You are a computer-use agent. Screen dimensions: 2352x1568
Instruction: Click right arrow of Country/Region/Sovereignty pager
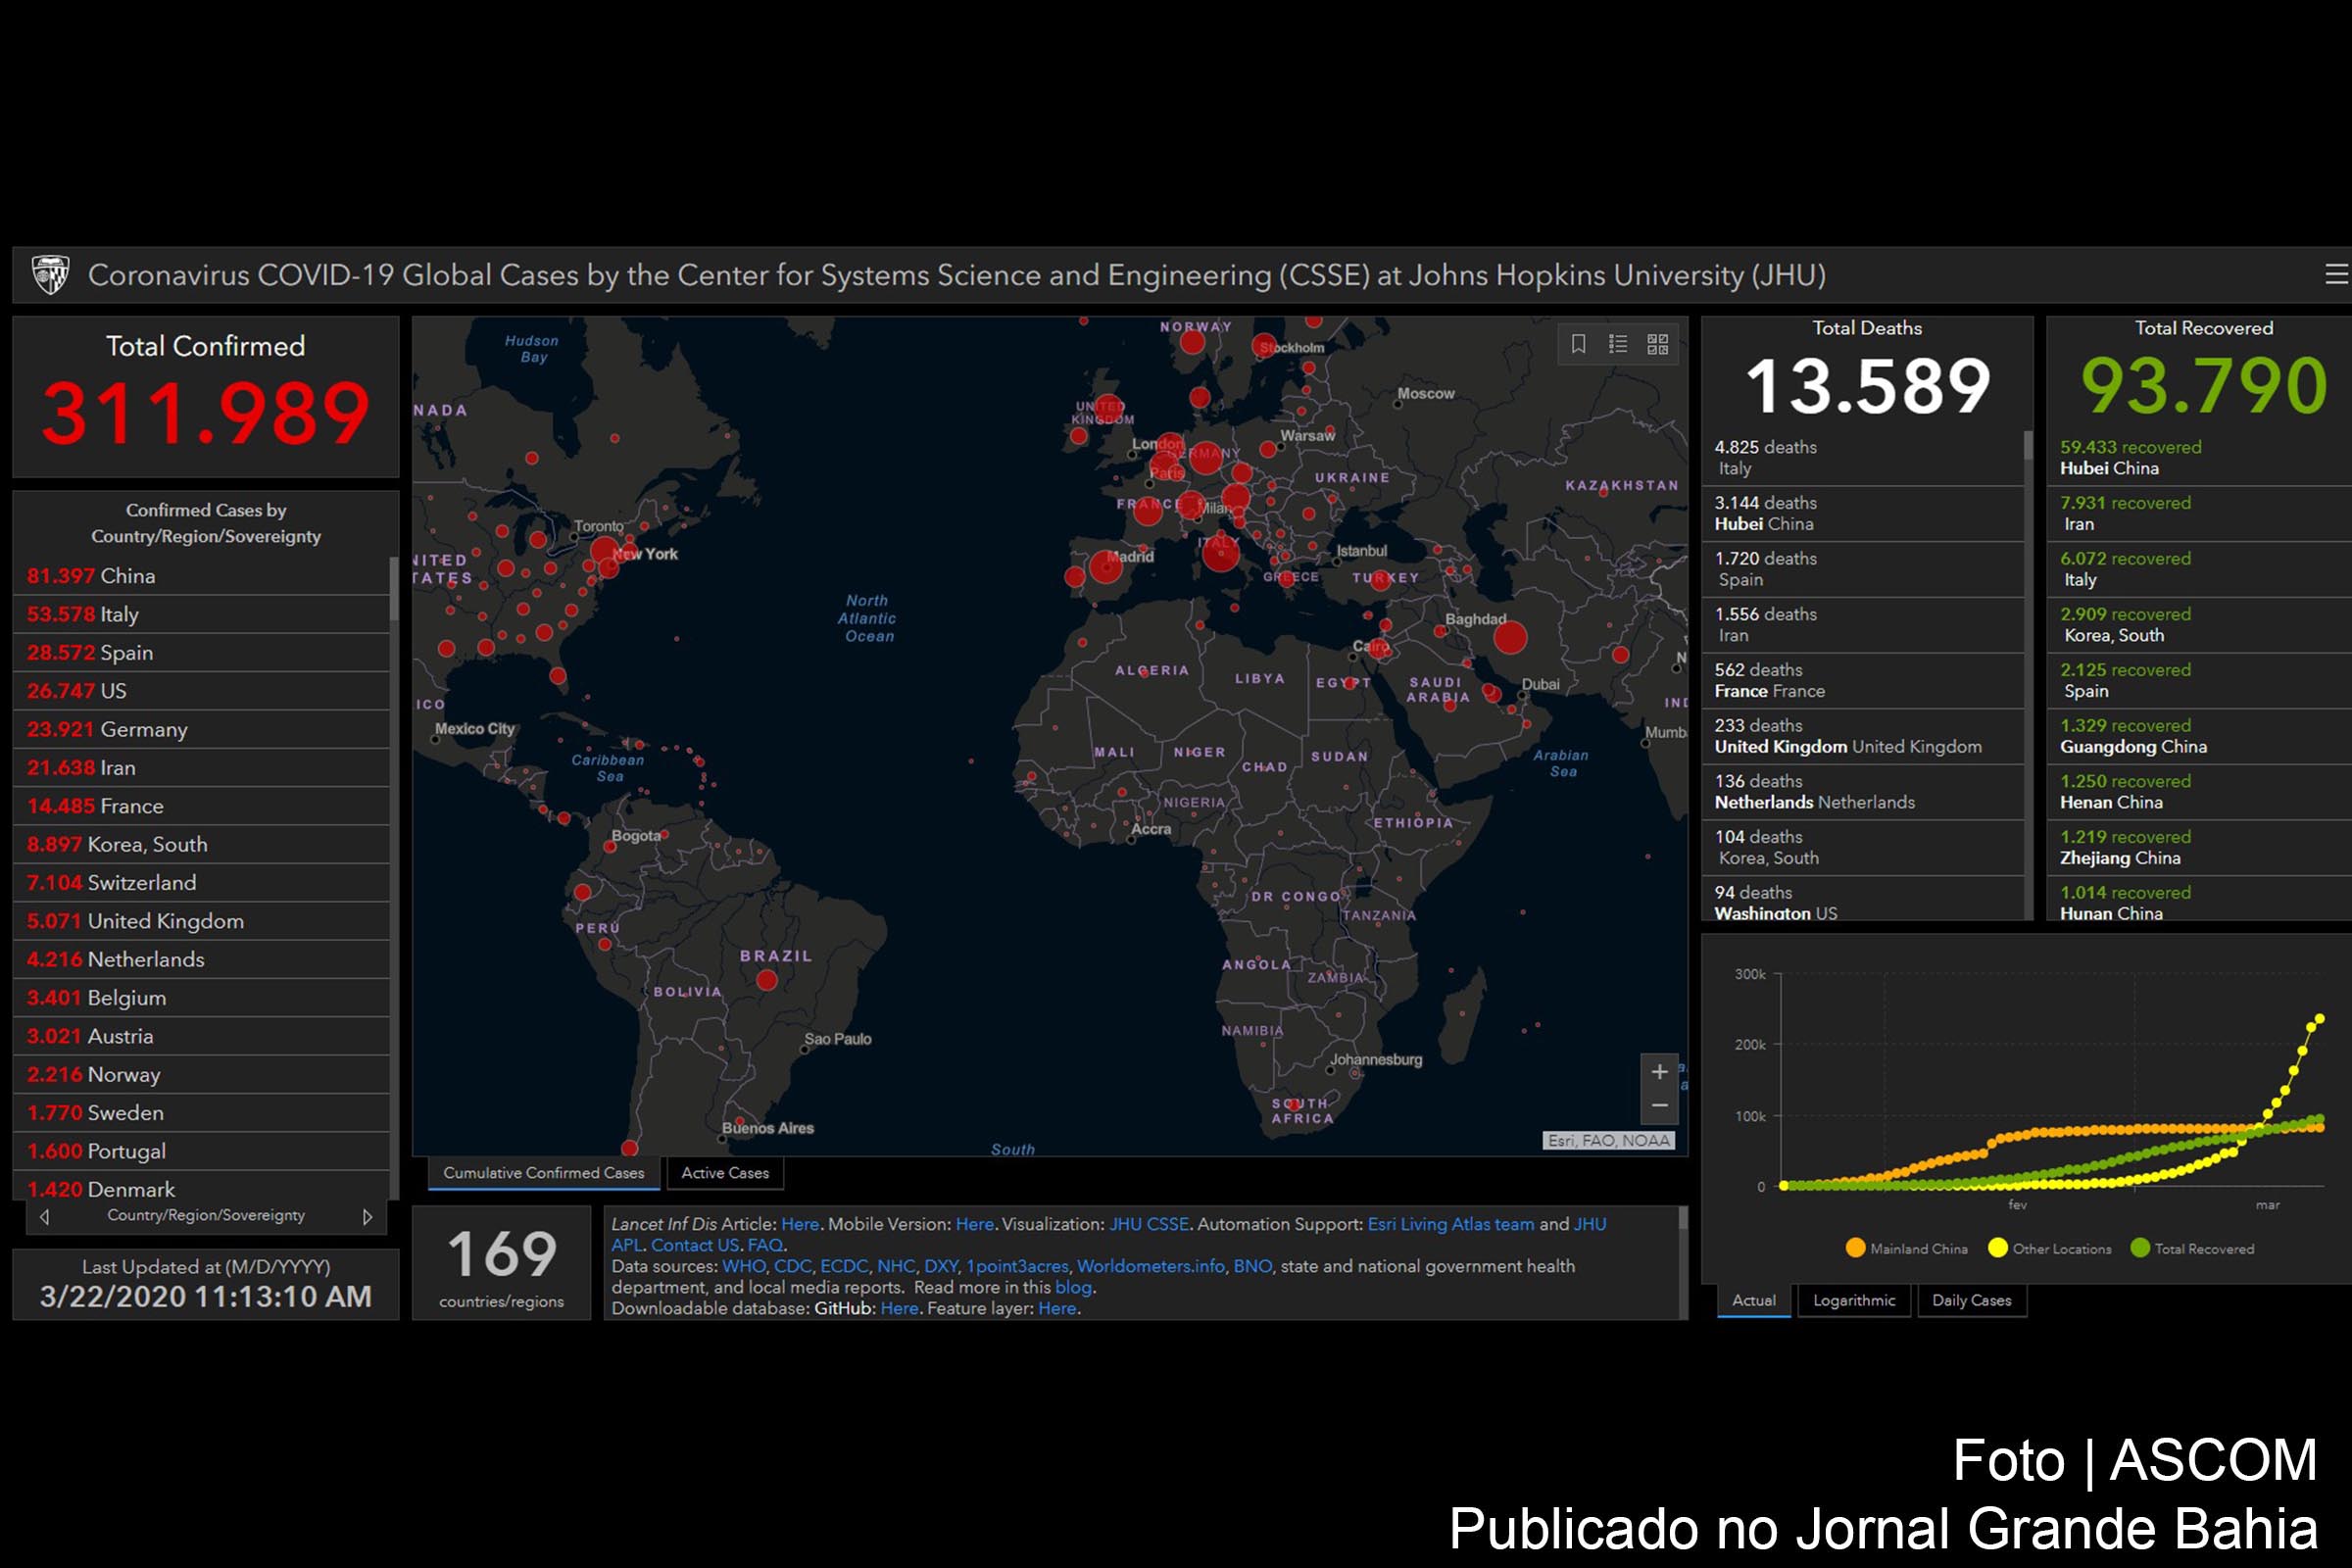click(367, 1217)
